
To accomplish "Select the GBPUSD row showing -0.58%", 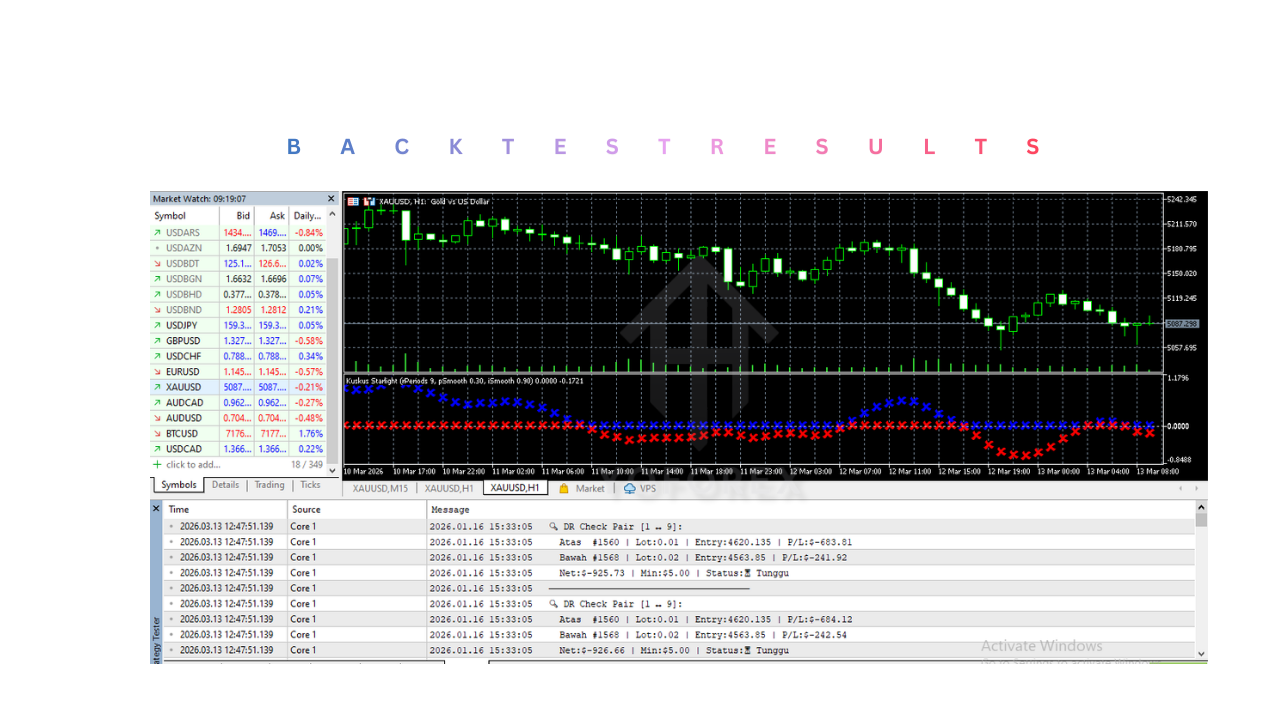I will (183, 340).
